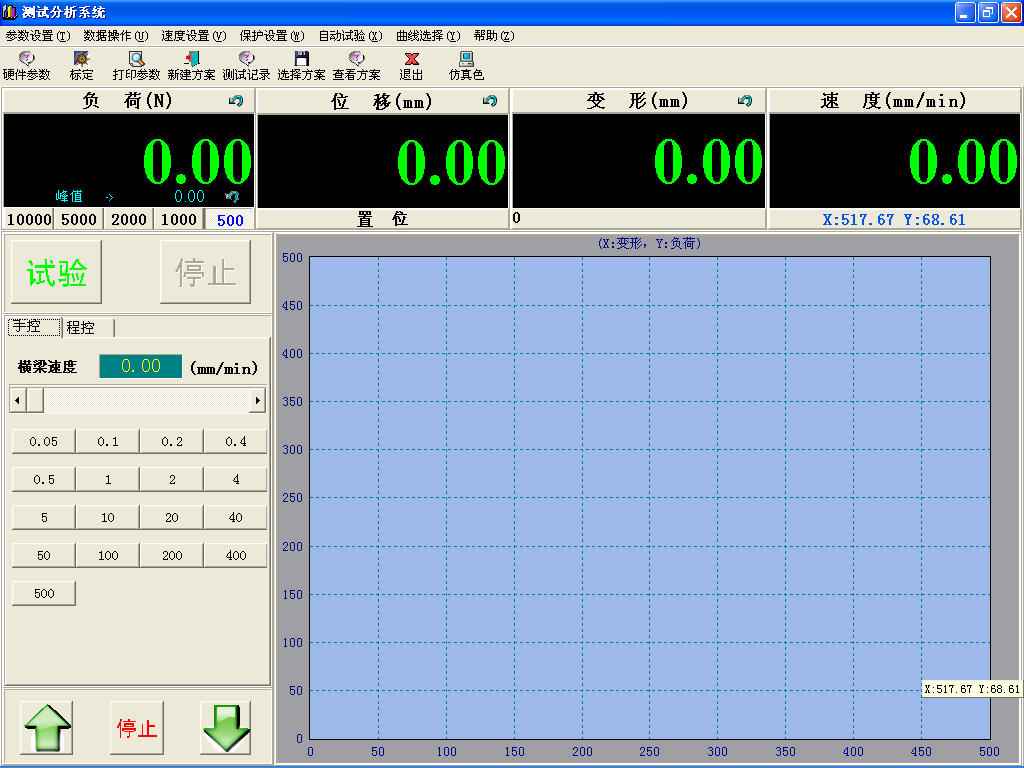Open the 参数设置 menu
The image size is (1024, 768).
pyautogui.click(x=37, y=36)
